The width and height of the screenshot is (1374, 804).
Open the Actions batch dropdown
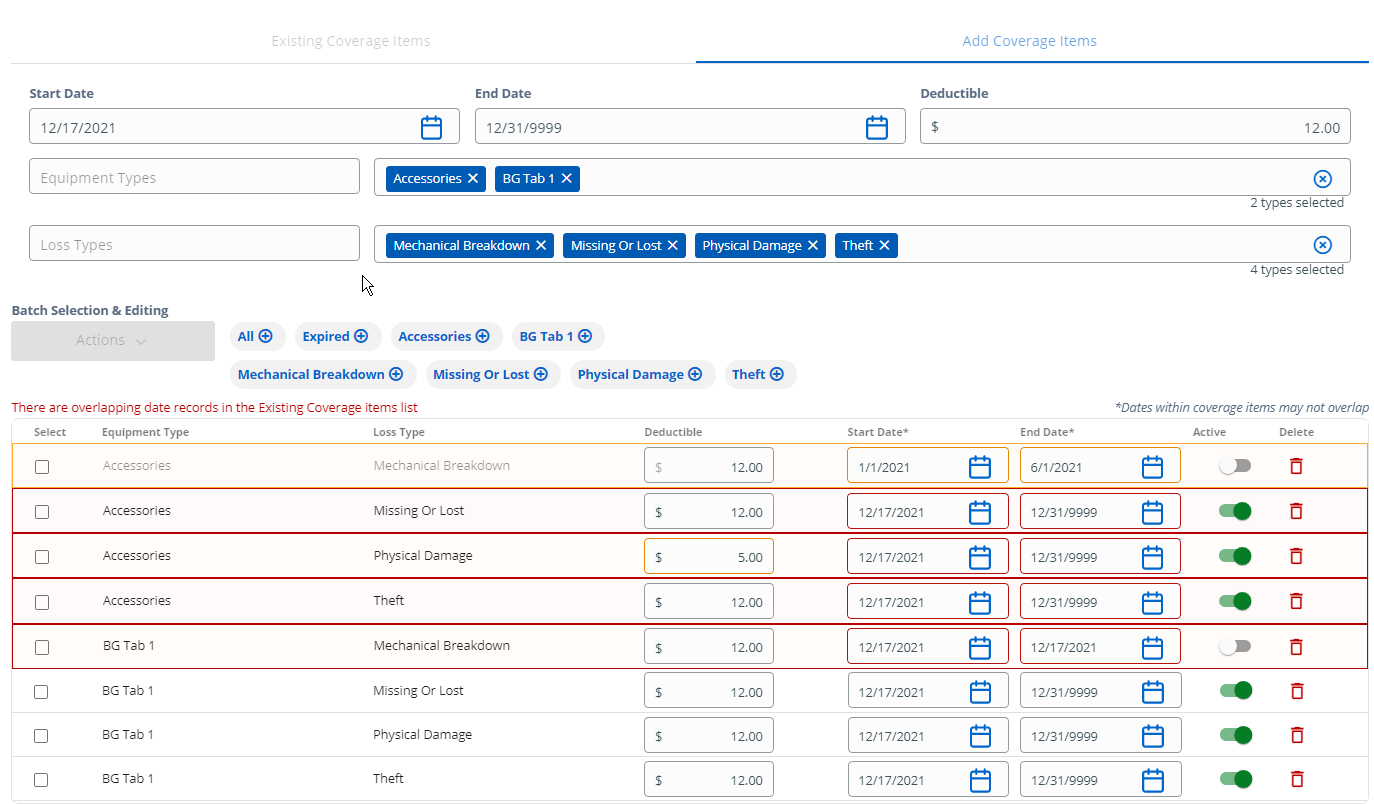(x=113, y=341)
